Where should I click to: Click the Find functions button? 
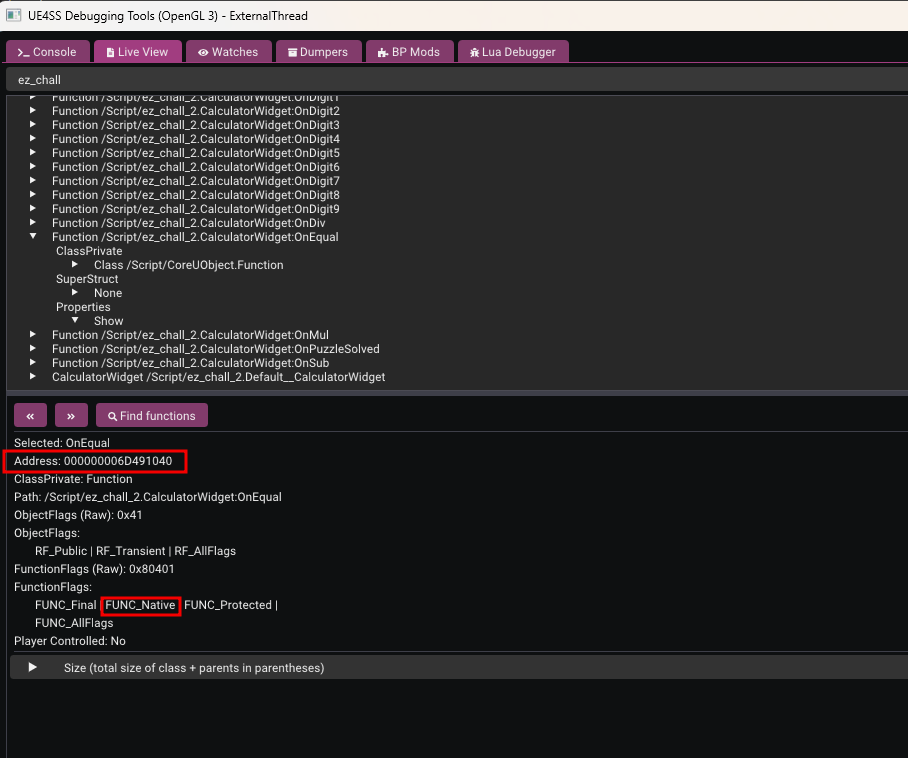point(152,416)
